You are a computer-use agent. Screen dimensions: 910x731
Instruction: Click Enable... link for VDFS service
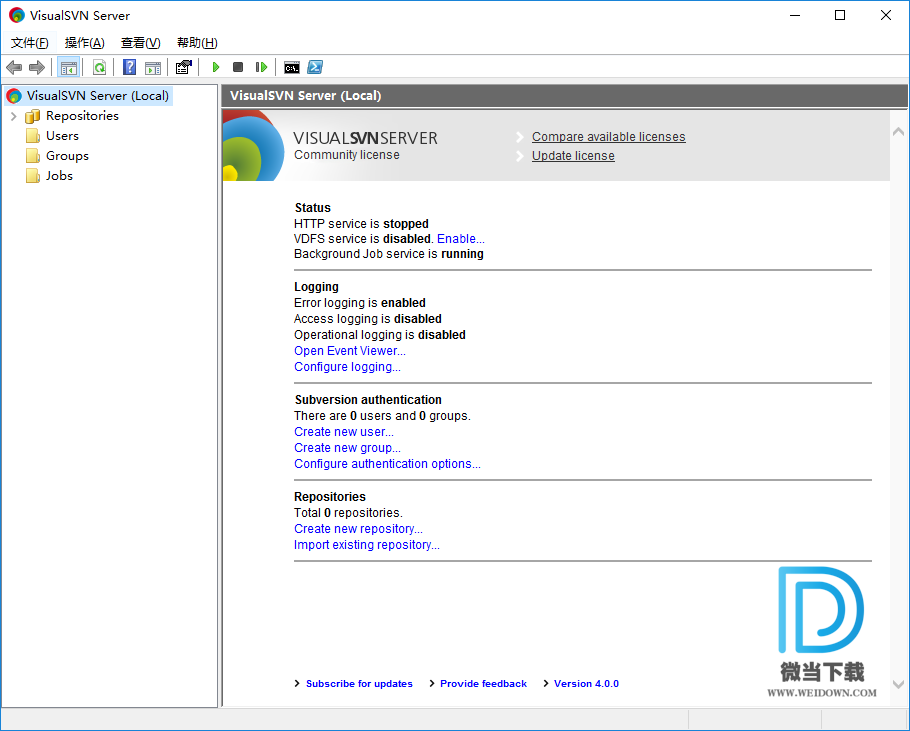[460, 239]
